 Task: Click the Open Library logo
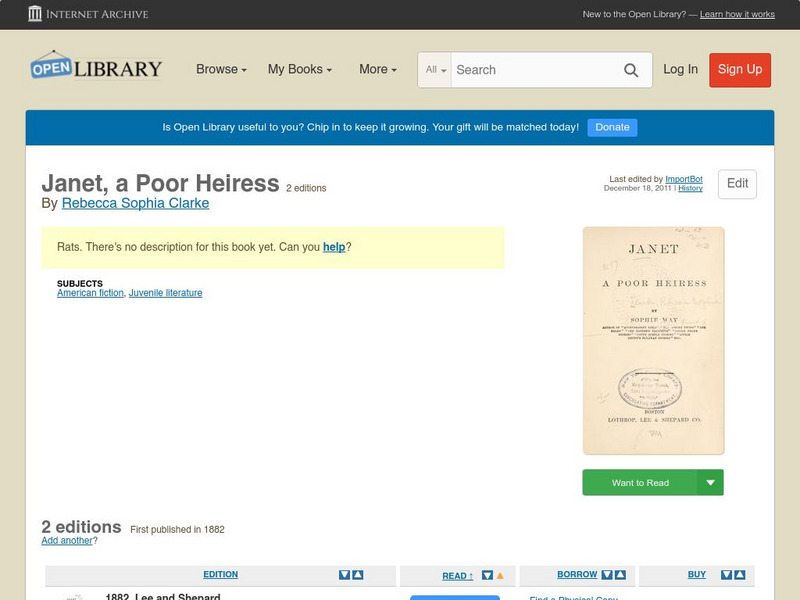pos(96,66)
